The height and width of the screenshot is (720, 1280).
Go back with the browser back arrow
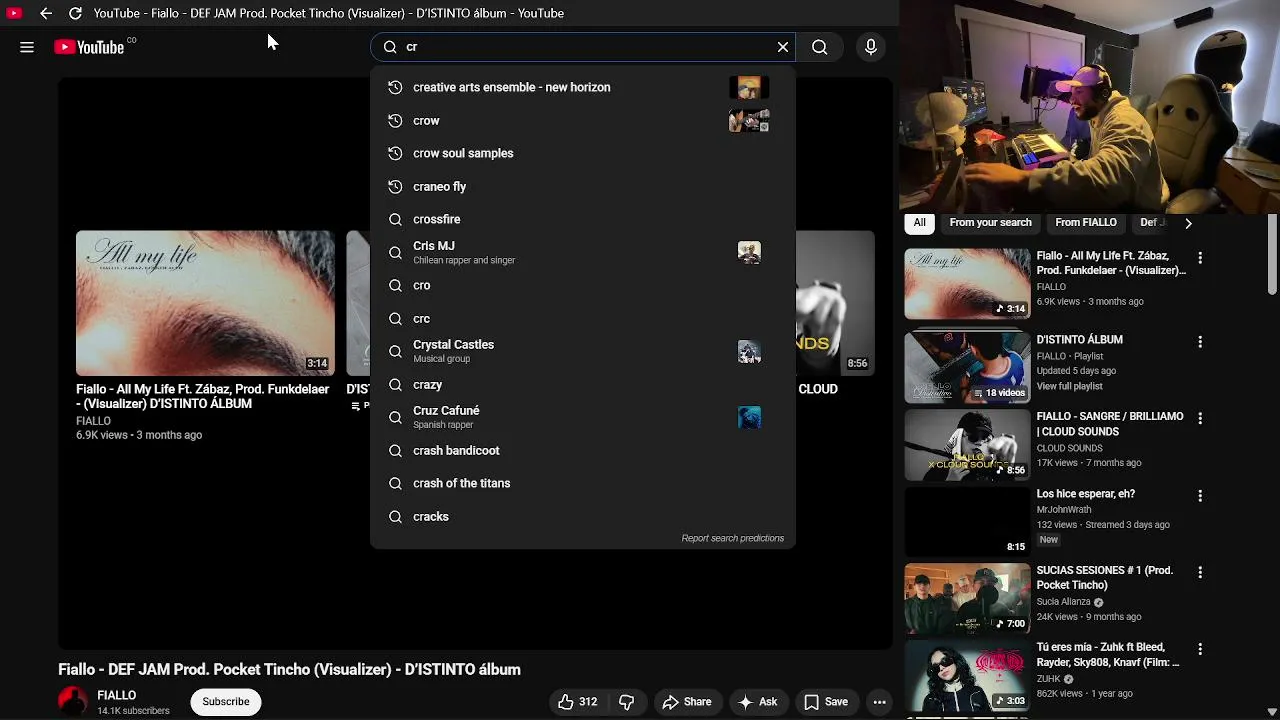coord(46,13)
